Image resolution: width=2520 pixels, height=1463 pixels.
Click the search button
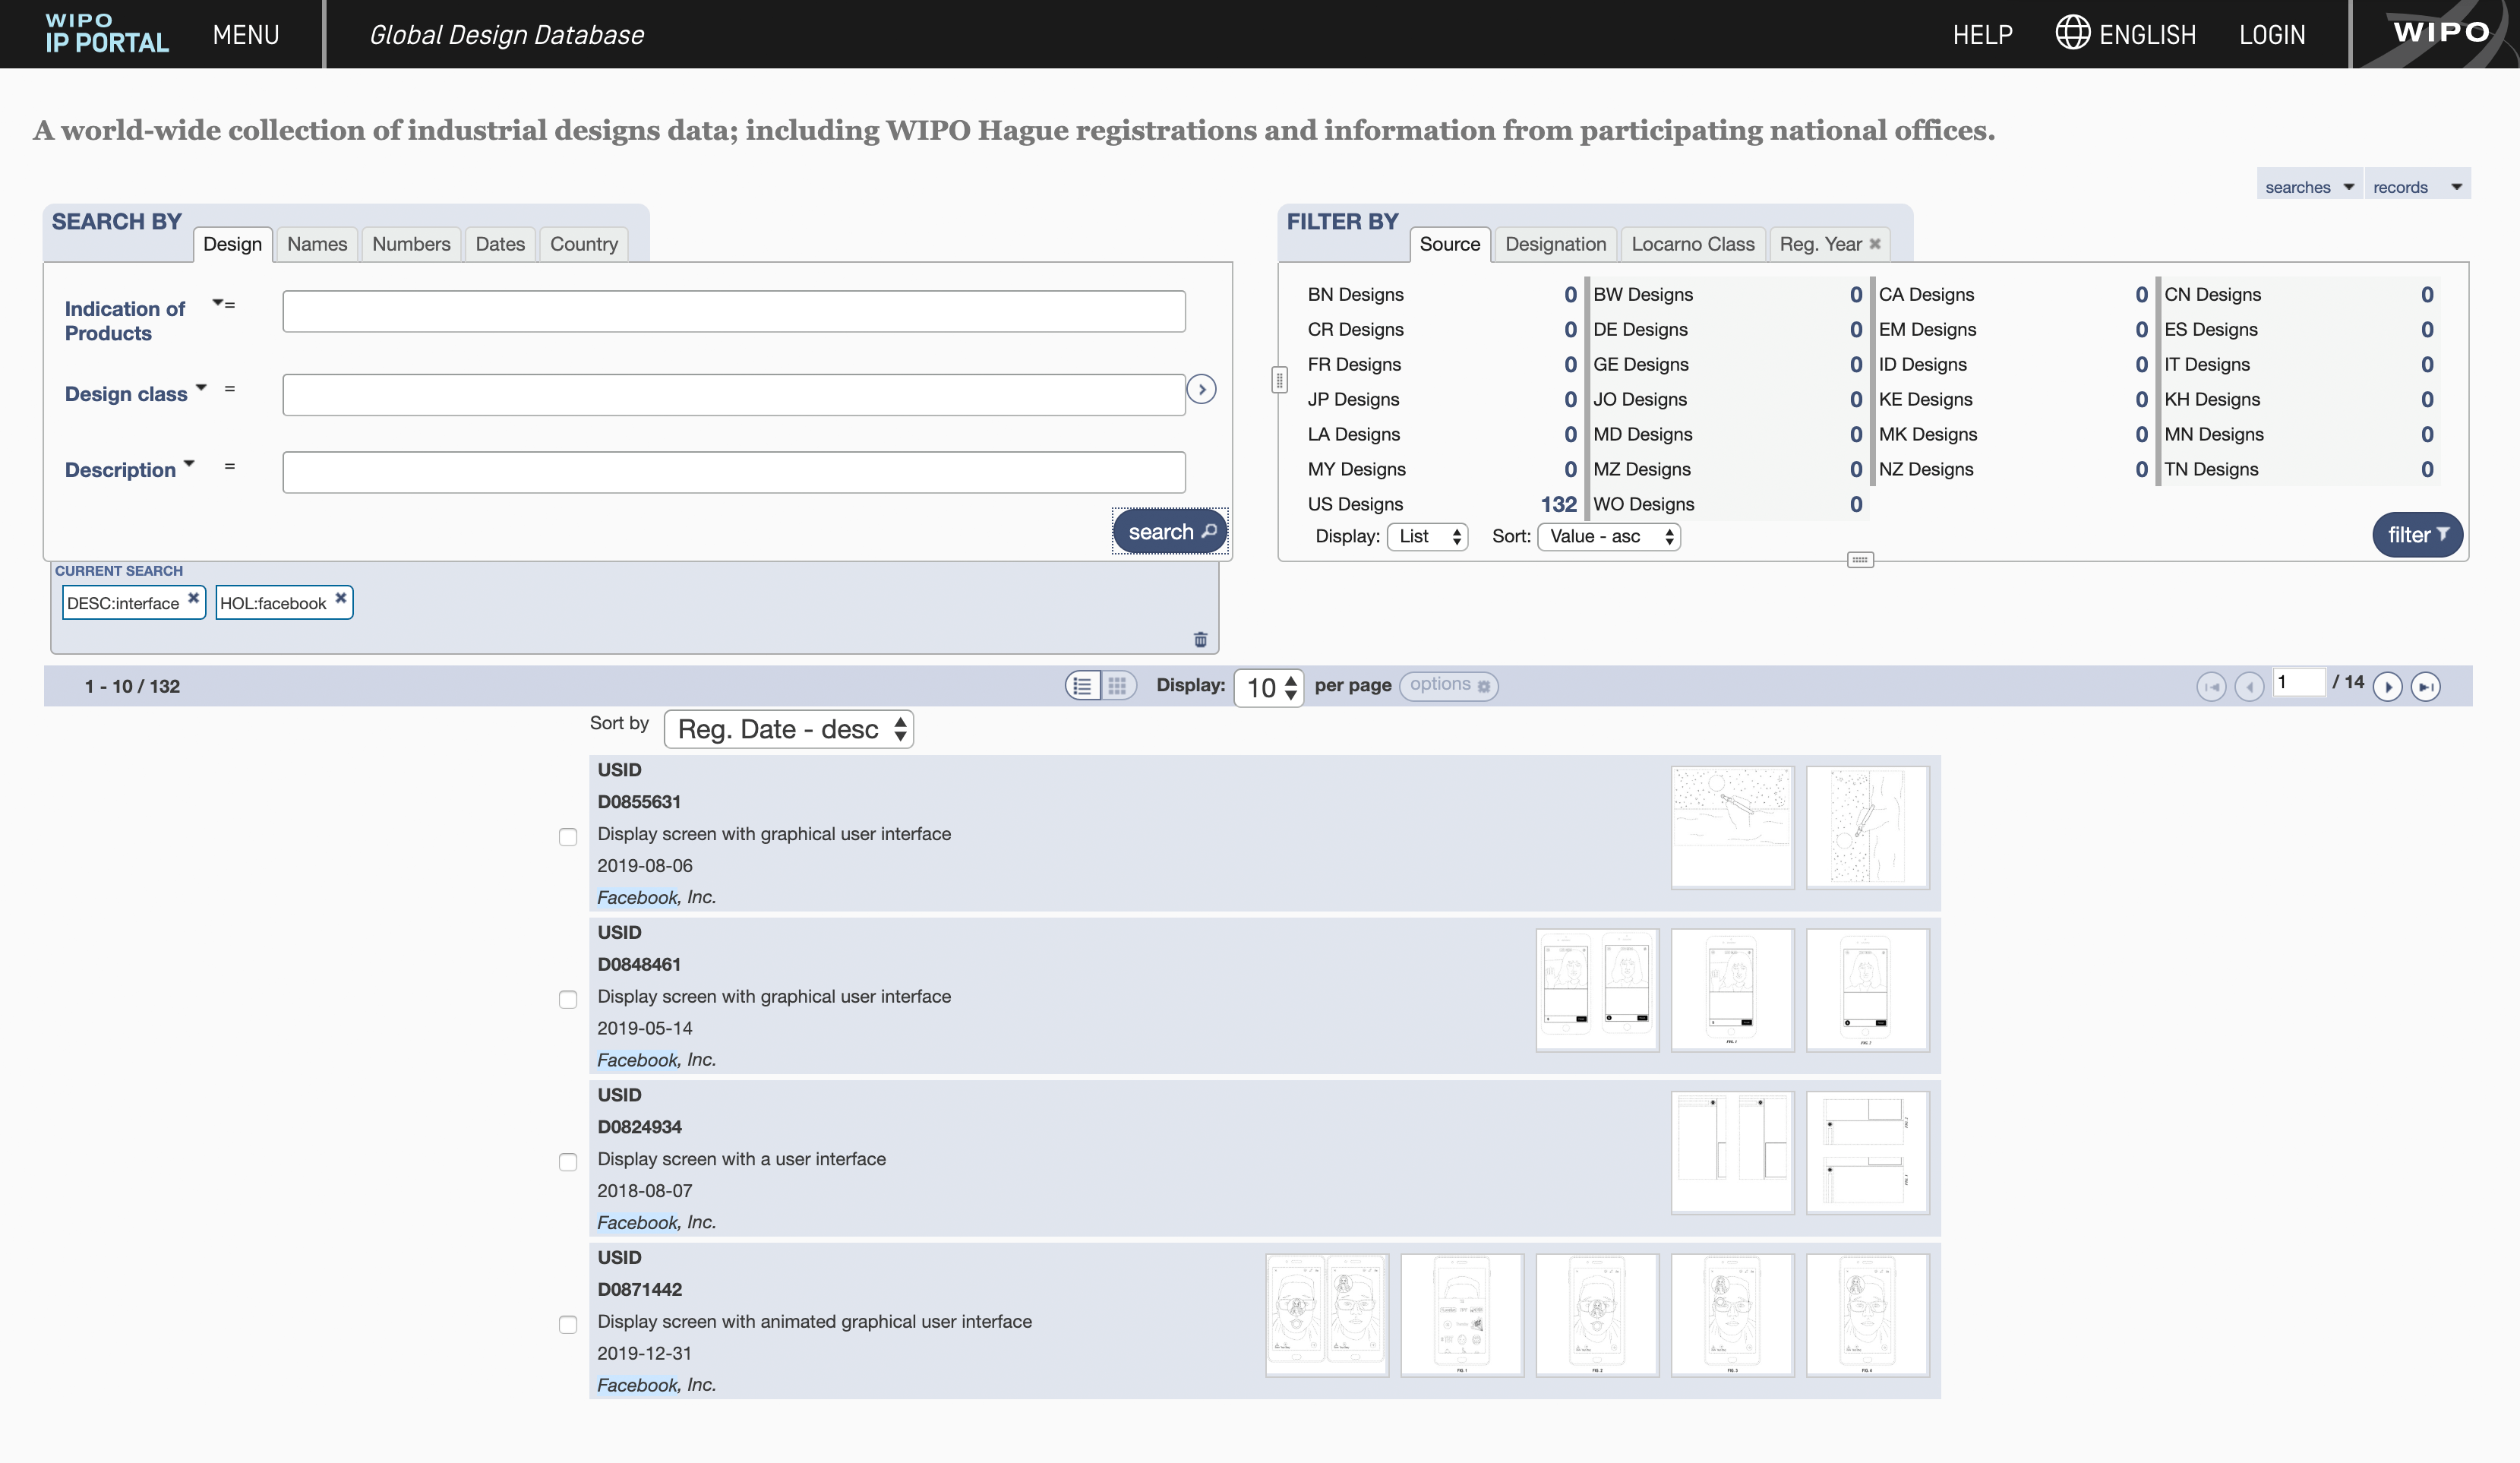[1170, 532]
